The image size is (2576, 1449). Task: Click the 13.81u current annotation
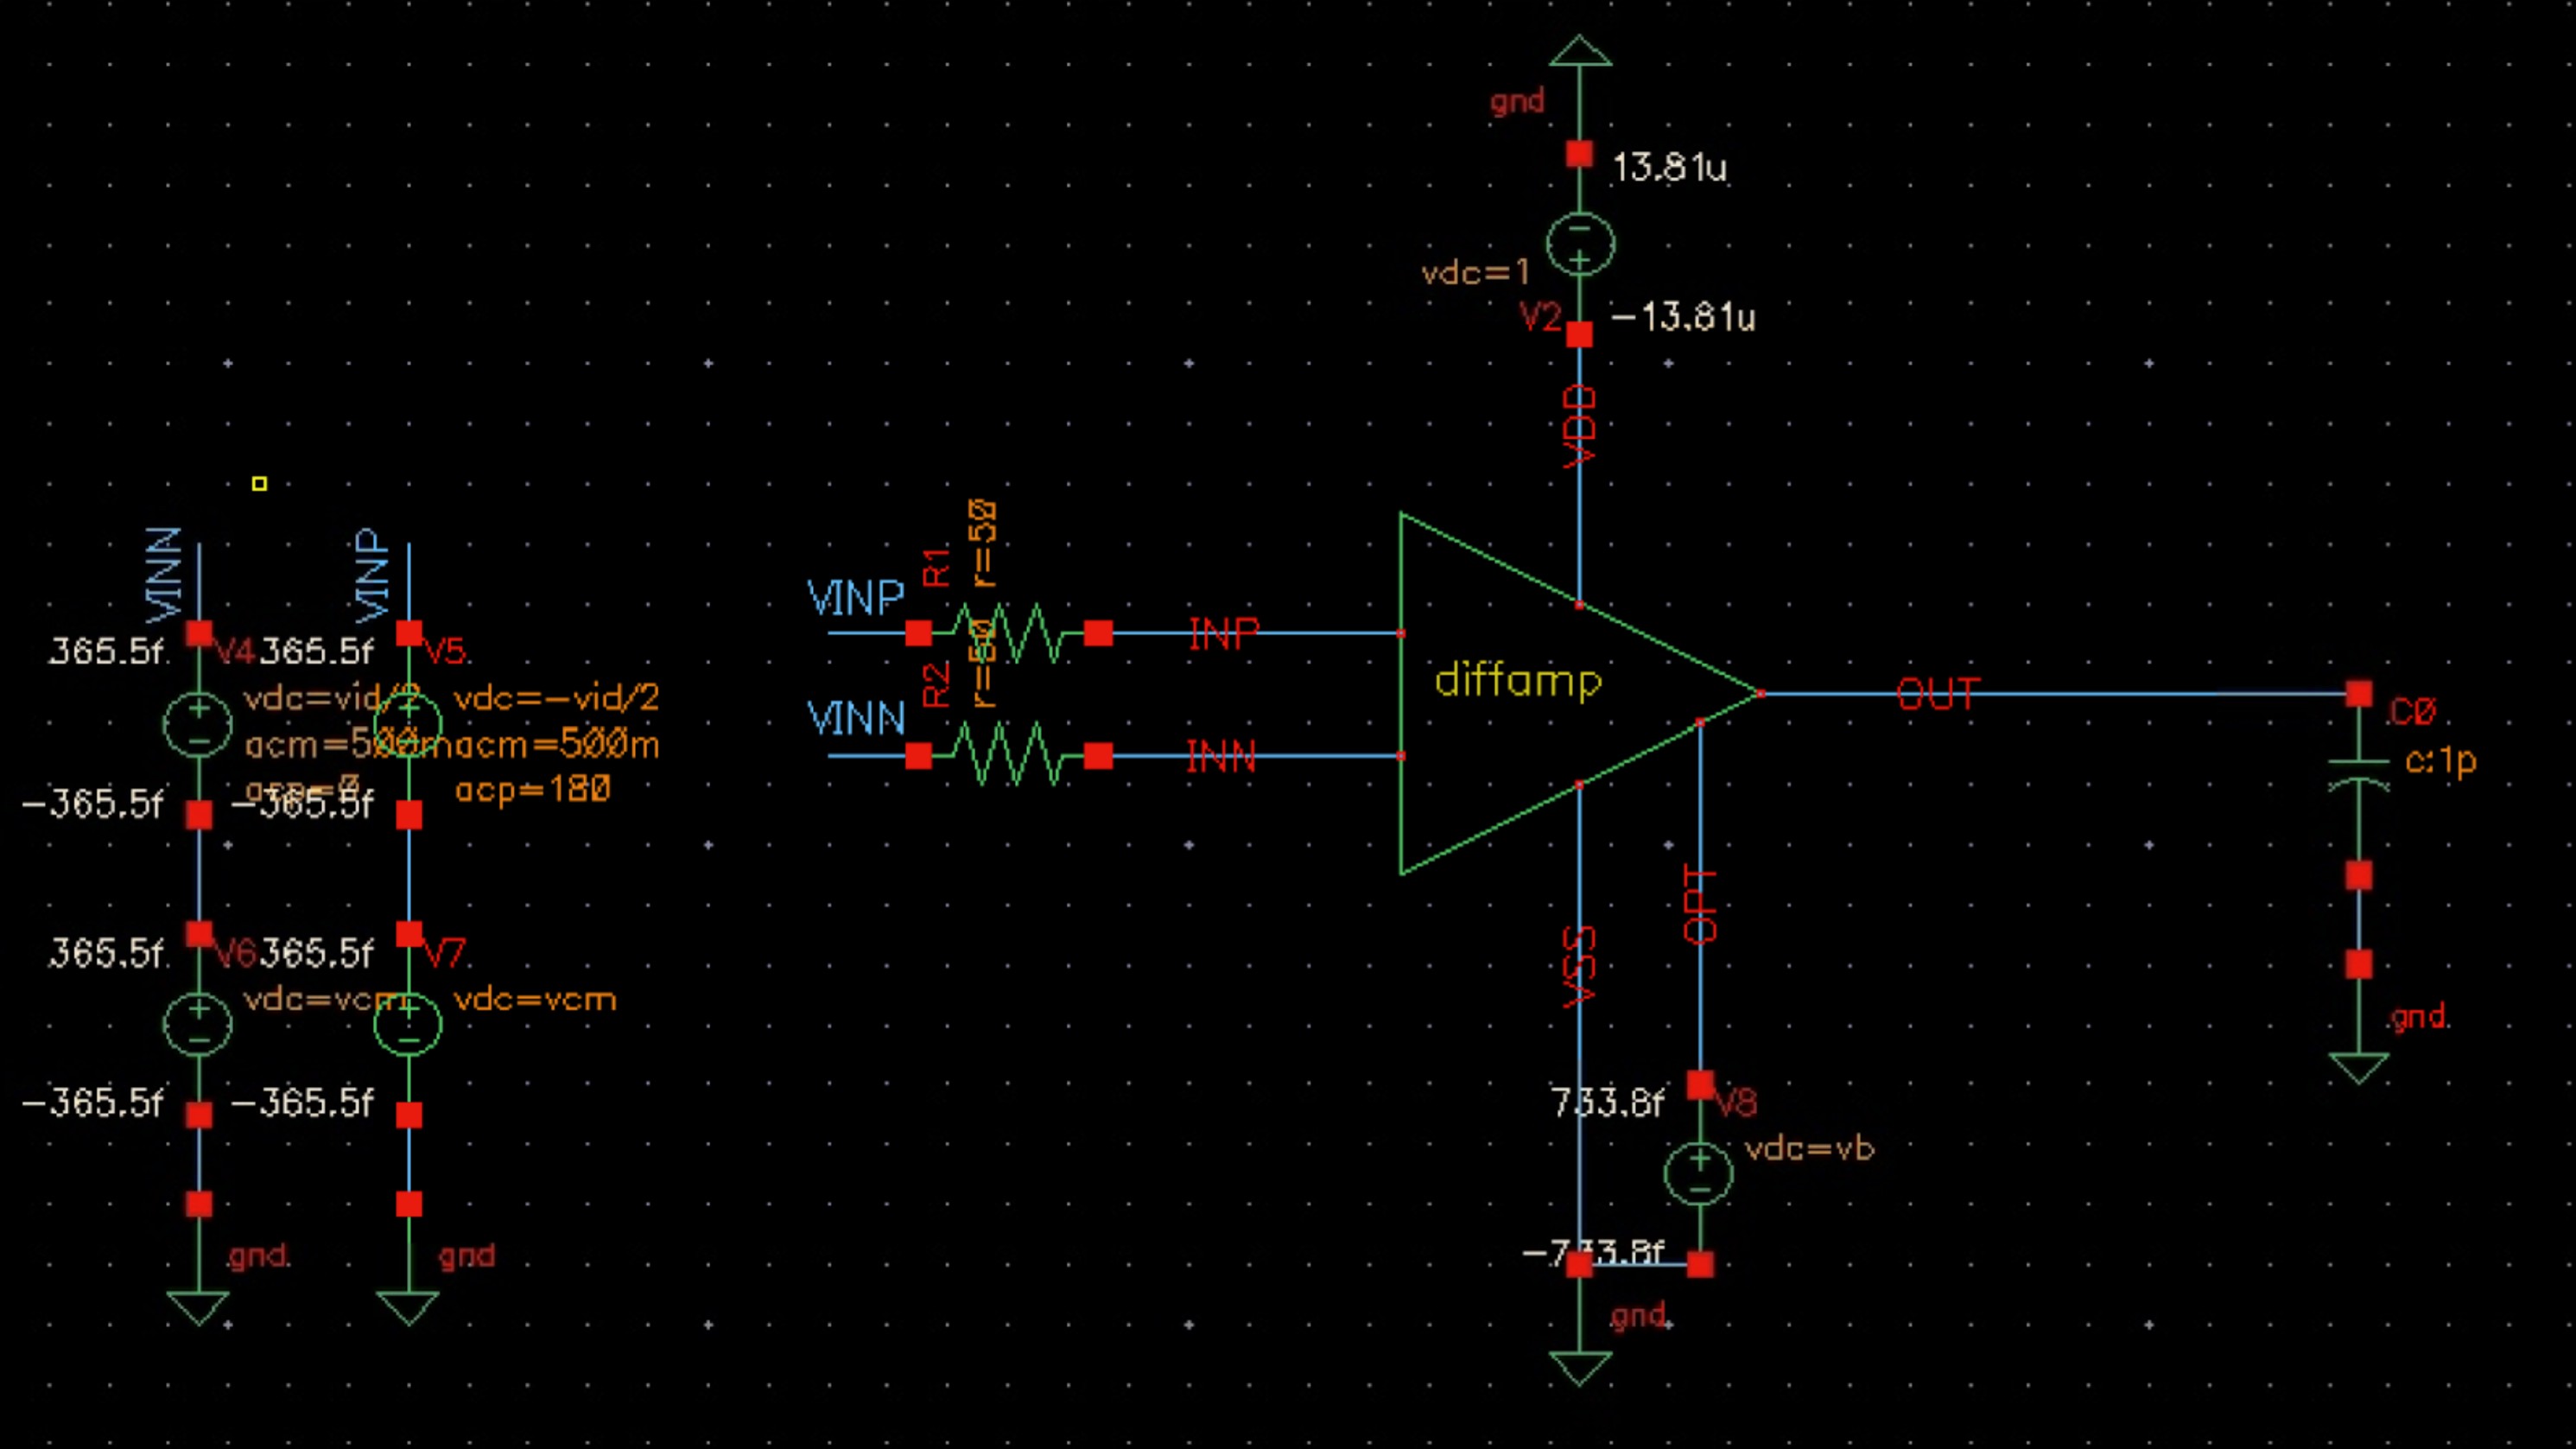[x=1669, y=167]
